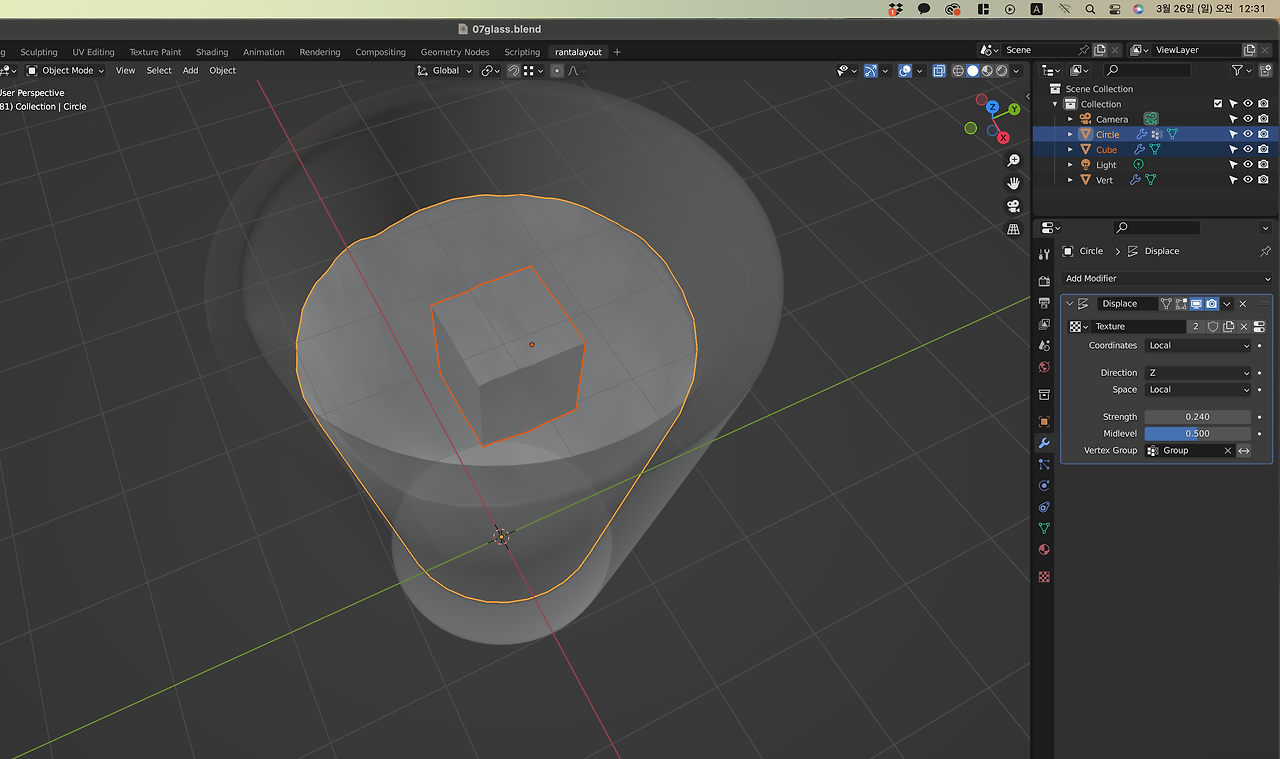
Task: Uncheck the Collection exclude checkbox
Action: click(x=1218, y=104)
